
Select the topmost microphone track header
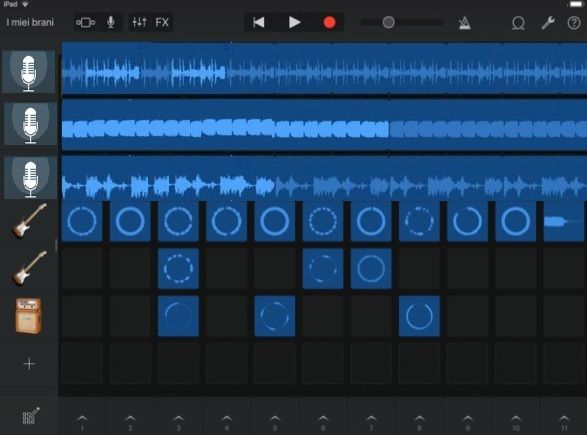29,72
